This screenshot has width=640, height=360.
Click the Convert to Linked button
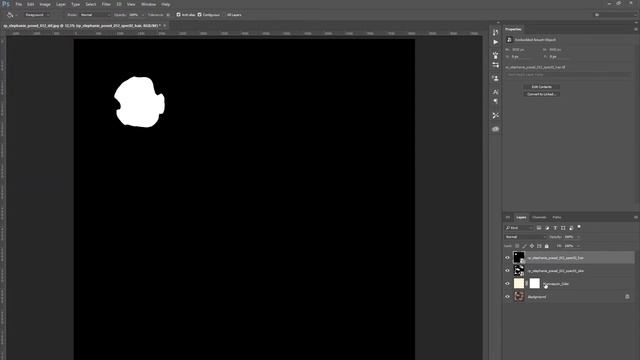(542, 94)
